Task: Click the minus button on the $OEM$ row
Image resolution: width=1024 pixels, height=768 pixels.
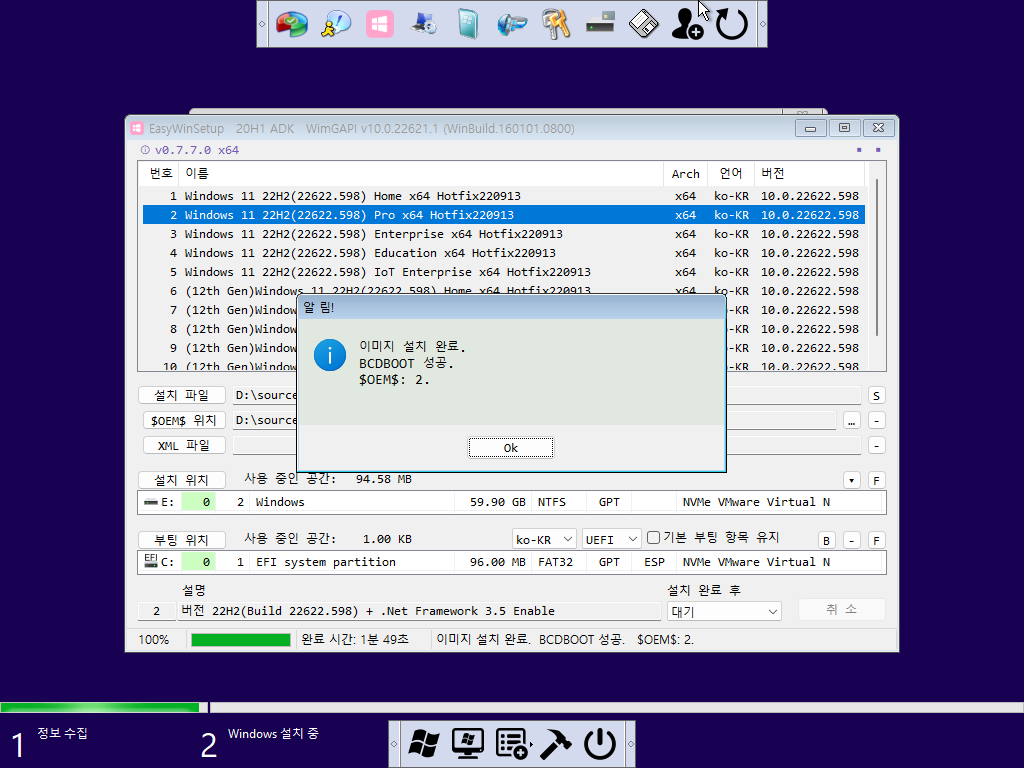Action: coord(876,421)
